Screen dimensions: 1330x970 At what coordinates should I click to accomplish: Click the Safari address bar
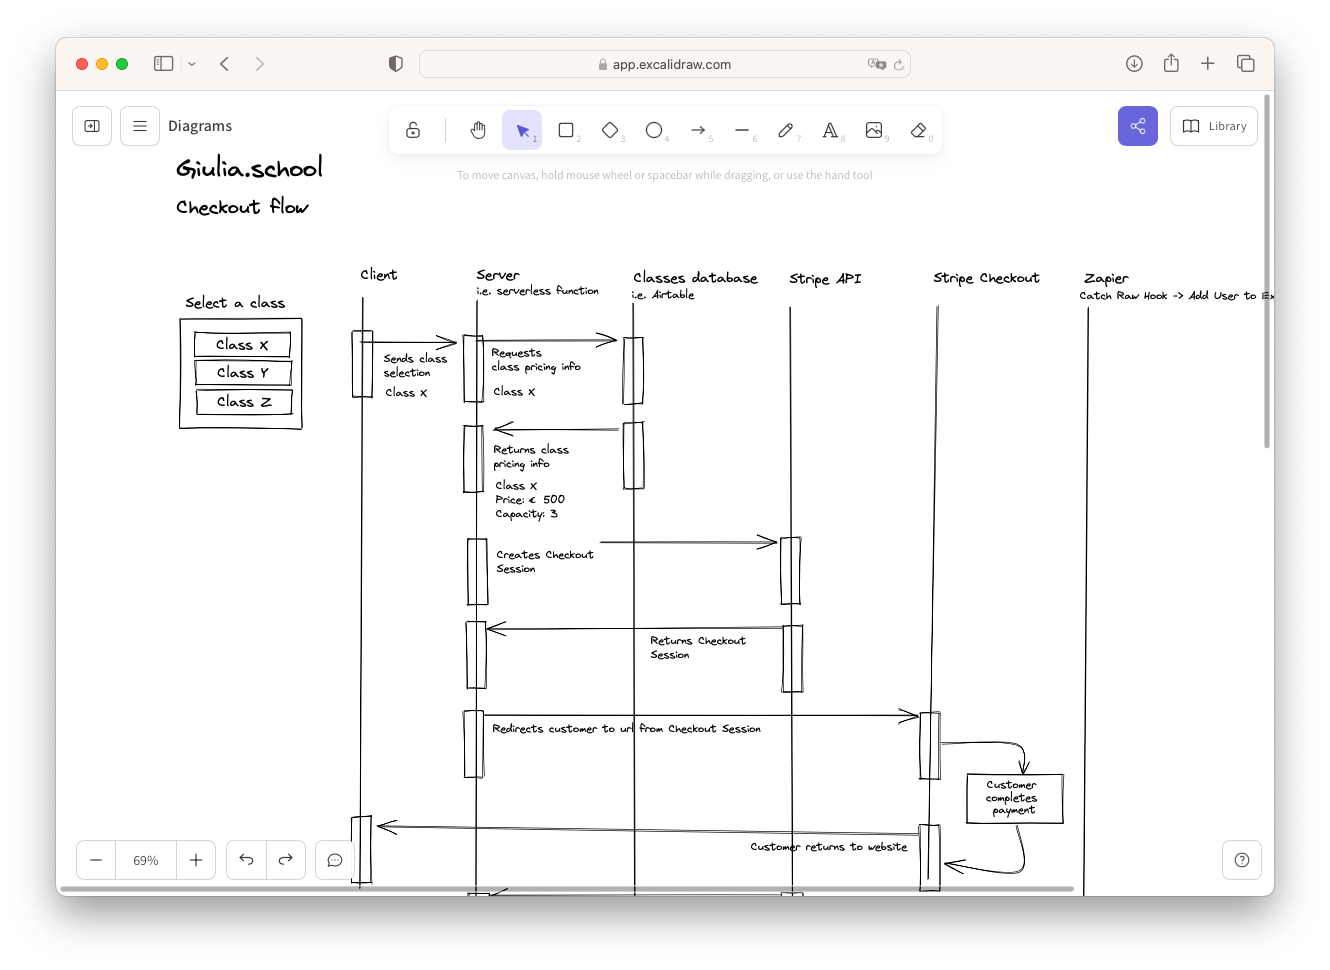[665, 64]
